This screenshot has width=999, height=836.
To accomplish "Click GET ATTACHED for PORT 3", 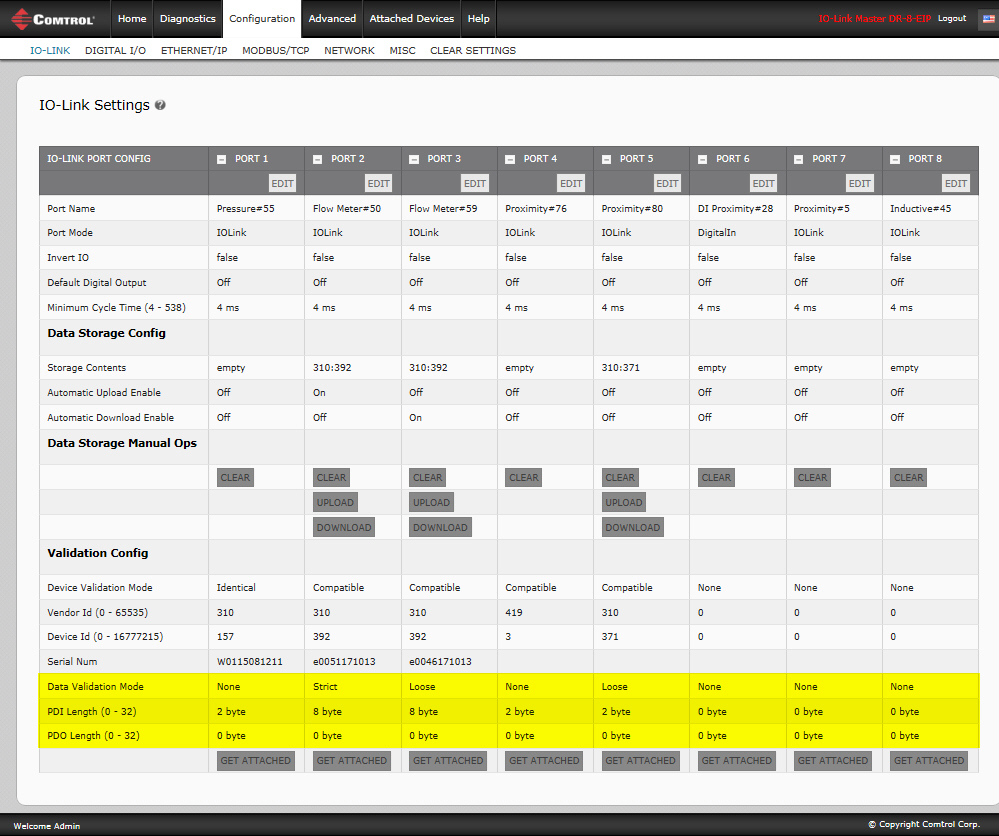I will (448, 761).
